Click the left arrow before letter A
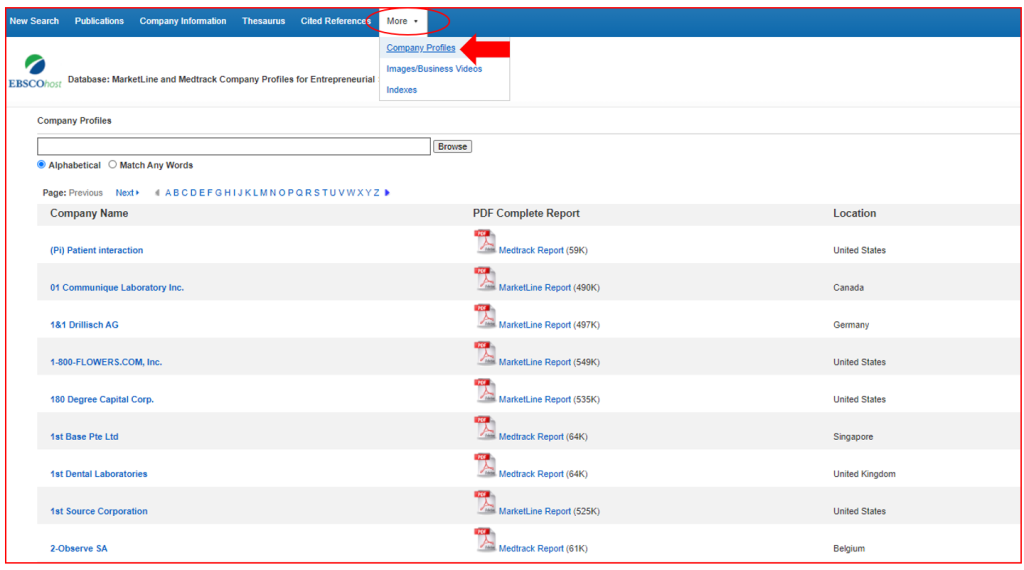The height and width of the screenshot is (570, 1024). 157,193
